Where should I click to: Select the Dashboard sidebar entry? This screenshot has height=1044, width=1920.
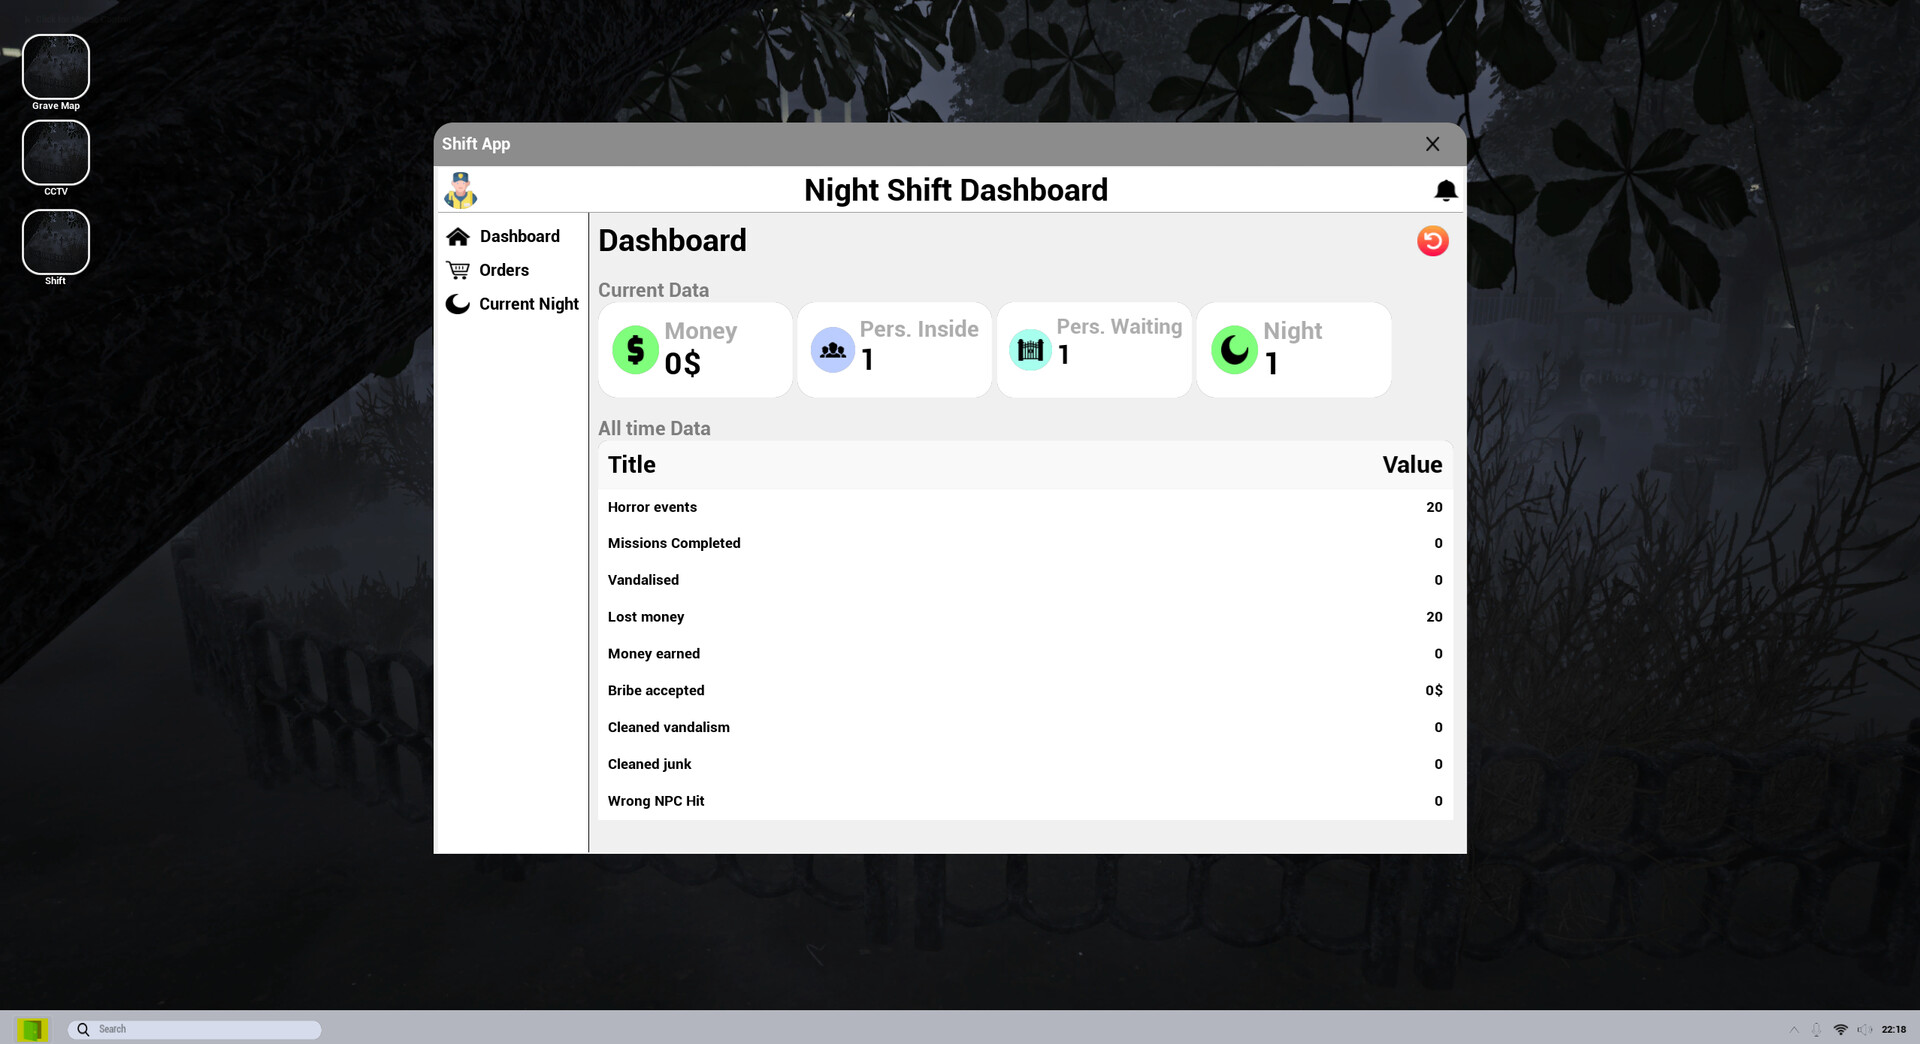click(x=520, y=236)
